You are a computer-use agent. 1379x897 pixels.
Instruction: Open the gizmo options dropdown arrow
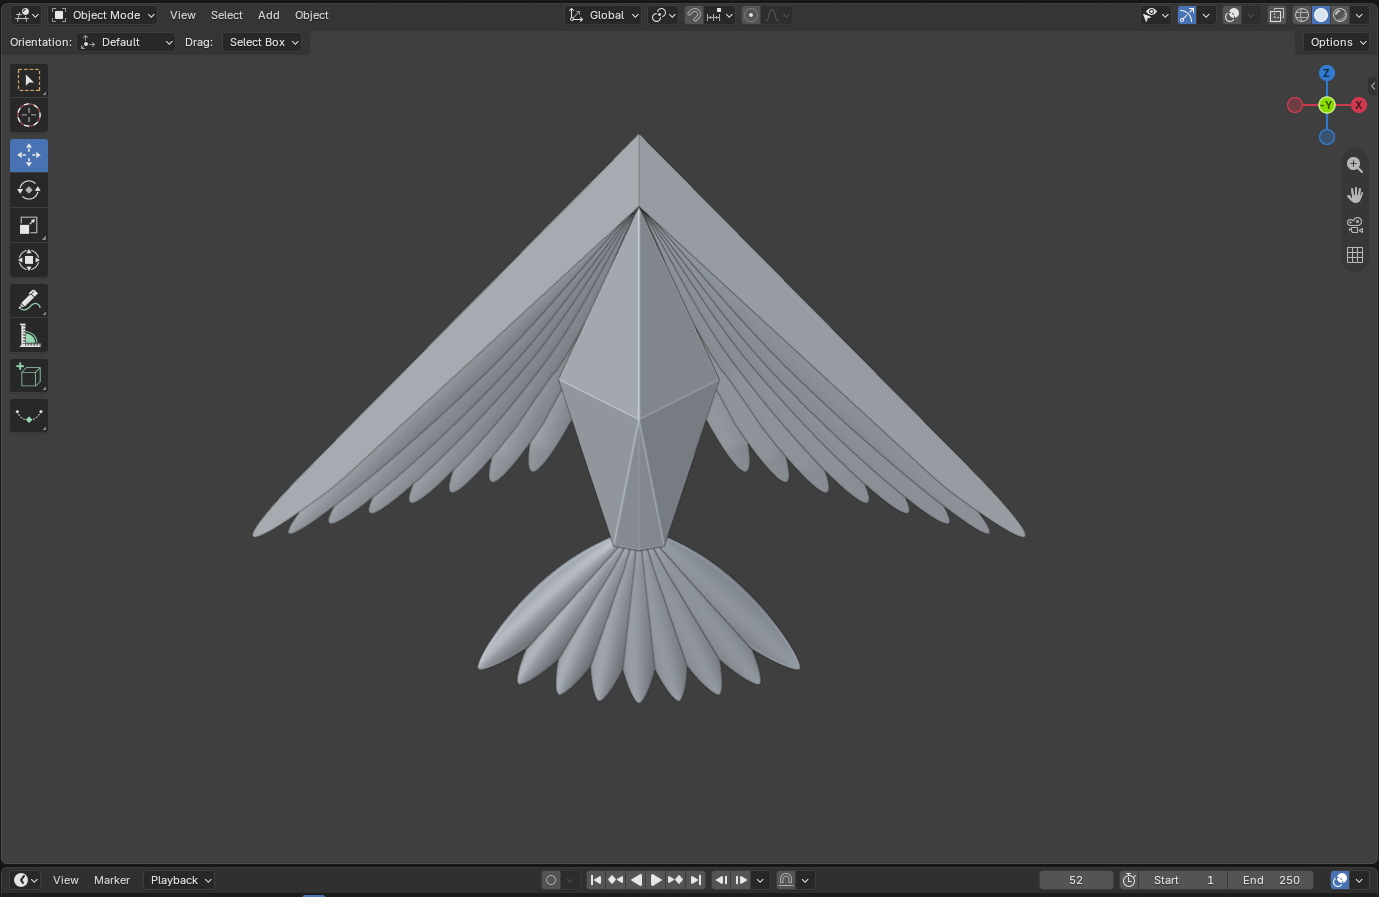[1207, 15]
